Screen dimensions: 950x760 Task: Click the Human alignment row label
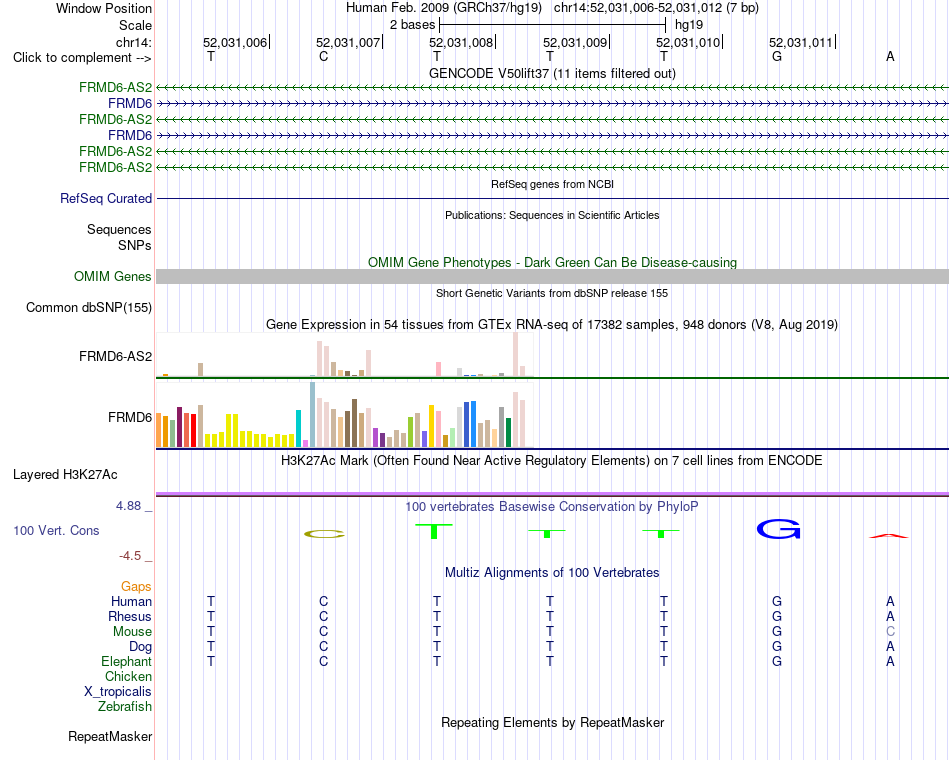click(131, 601)
